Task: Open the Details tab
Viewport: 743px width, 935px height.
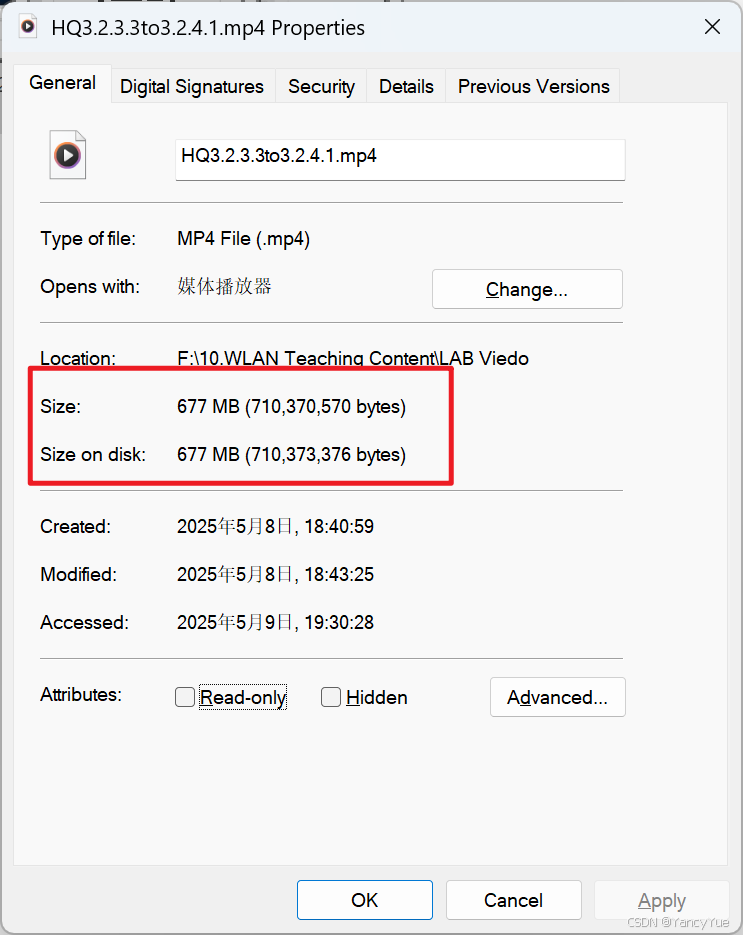Action: (406, 86)
